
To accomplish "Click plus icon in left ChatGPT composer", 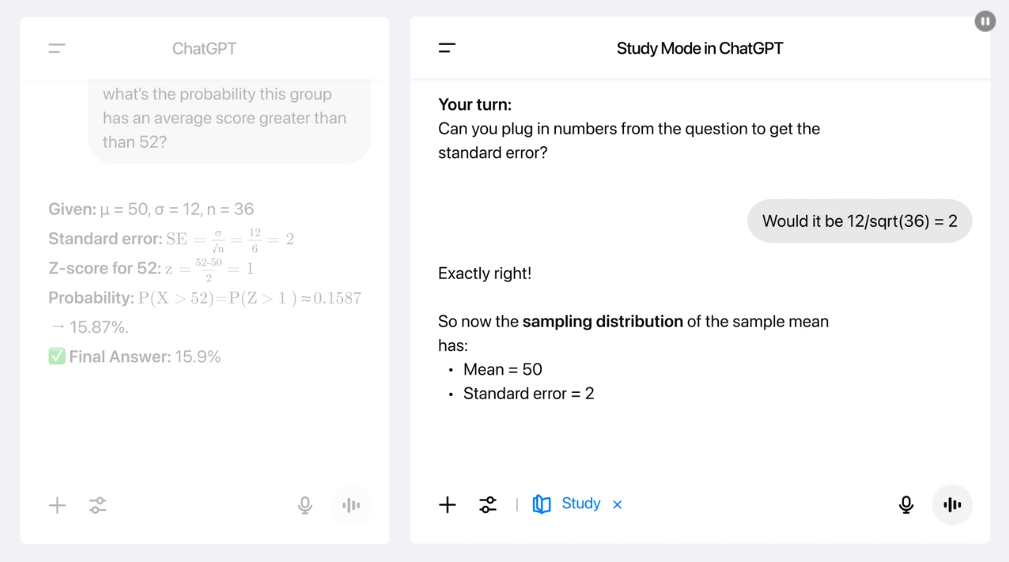I will click(57, 505).
